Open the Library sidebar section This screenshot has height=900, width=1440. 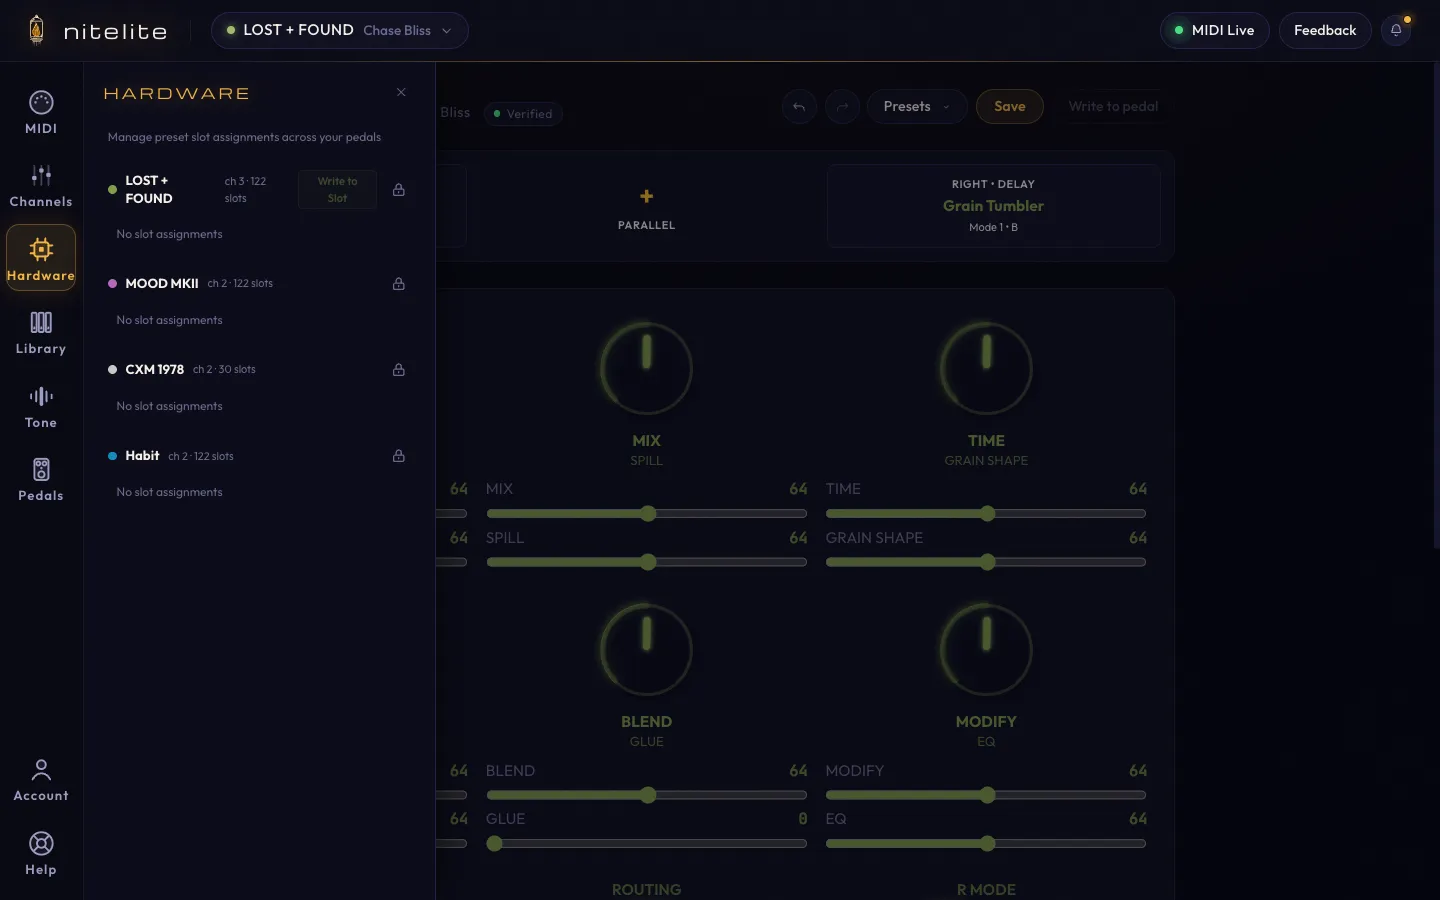(x=41, y=333)
